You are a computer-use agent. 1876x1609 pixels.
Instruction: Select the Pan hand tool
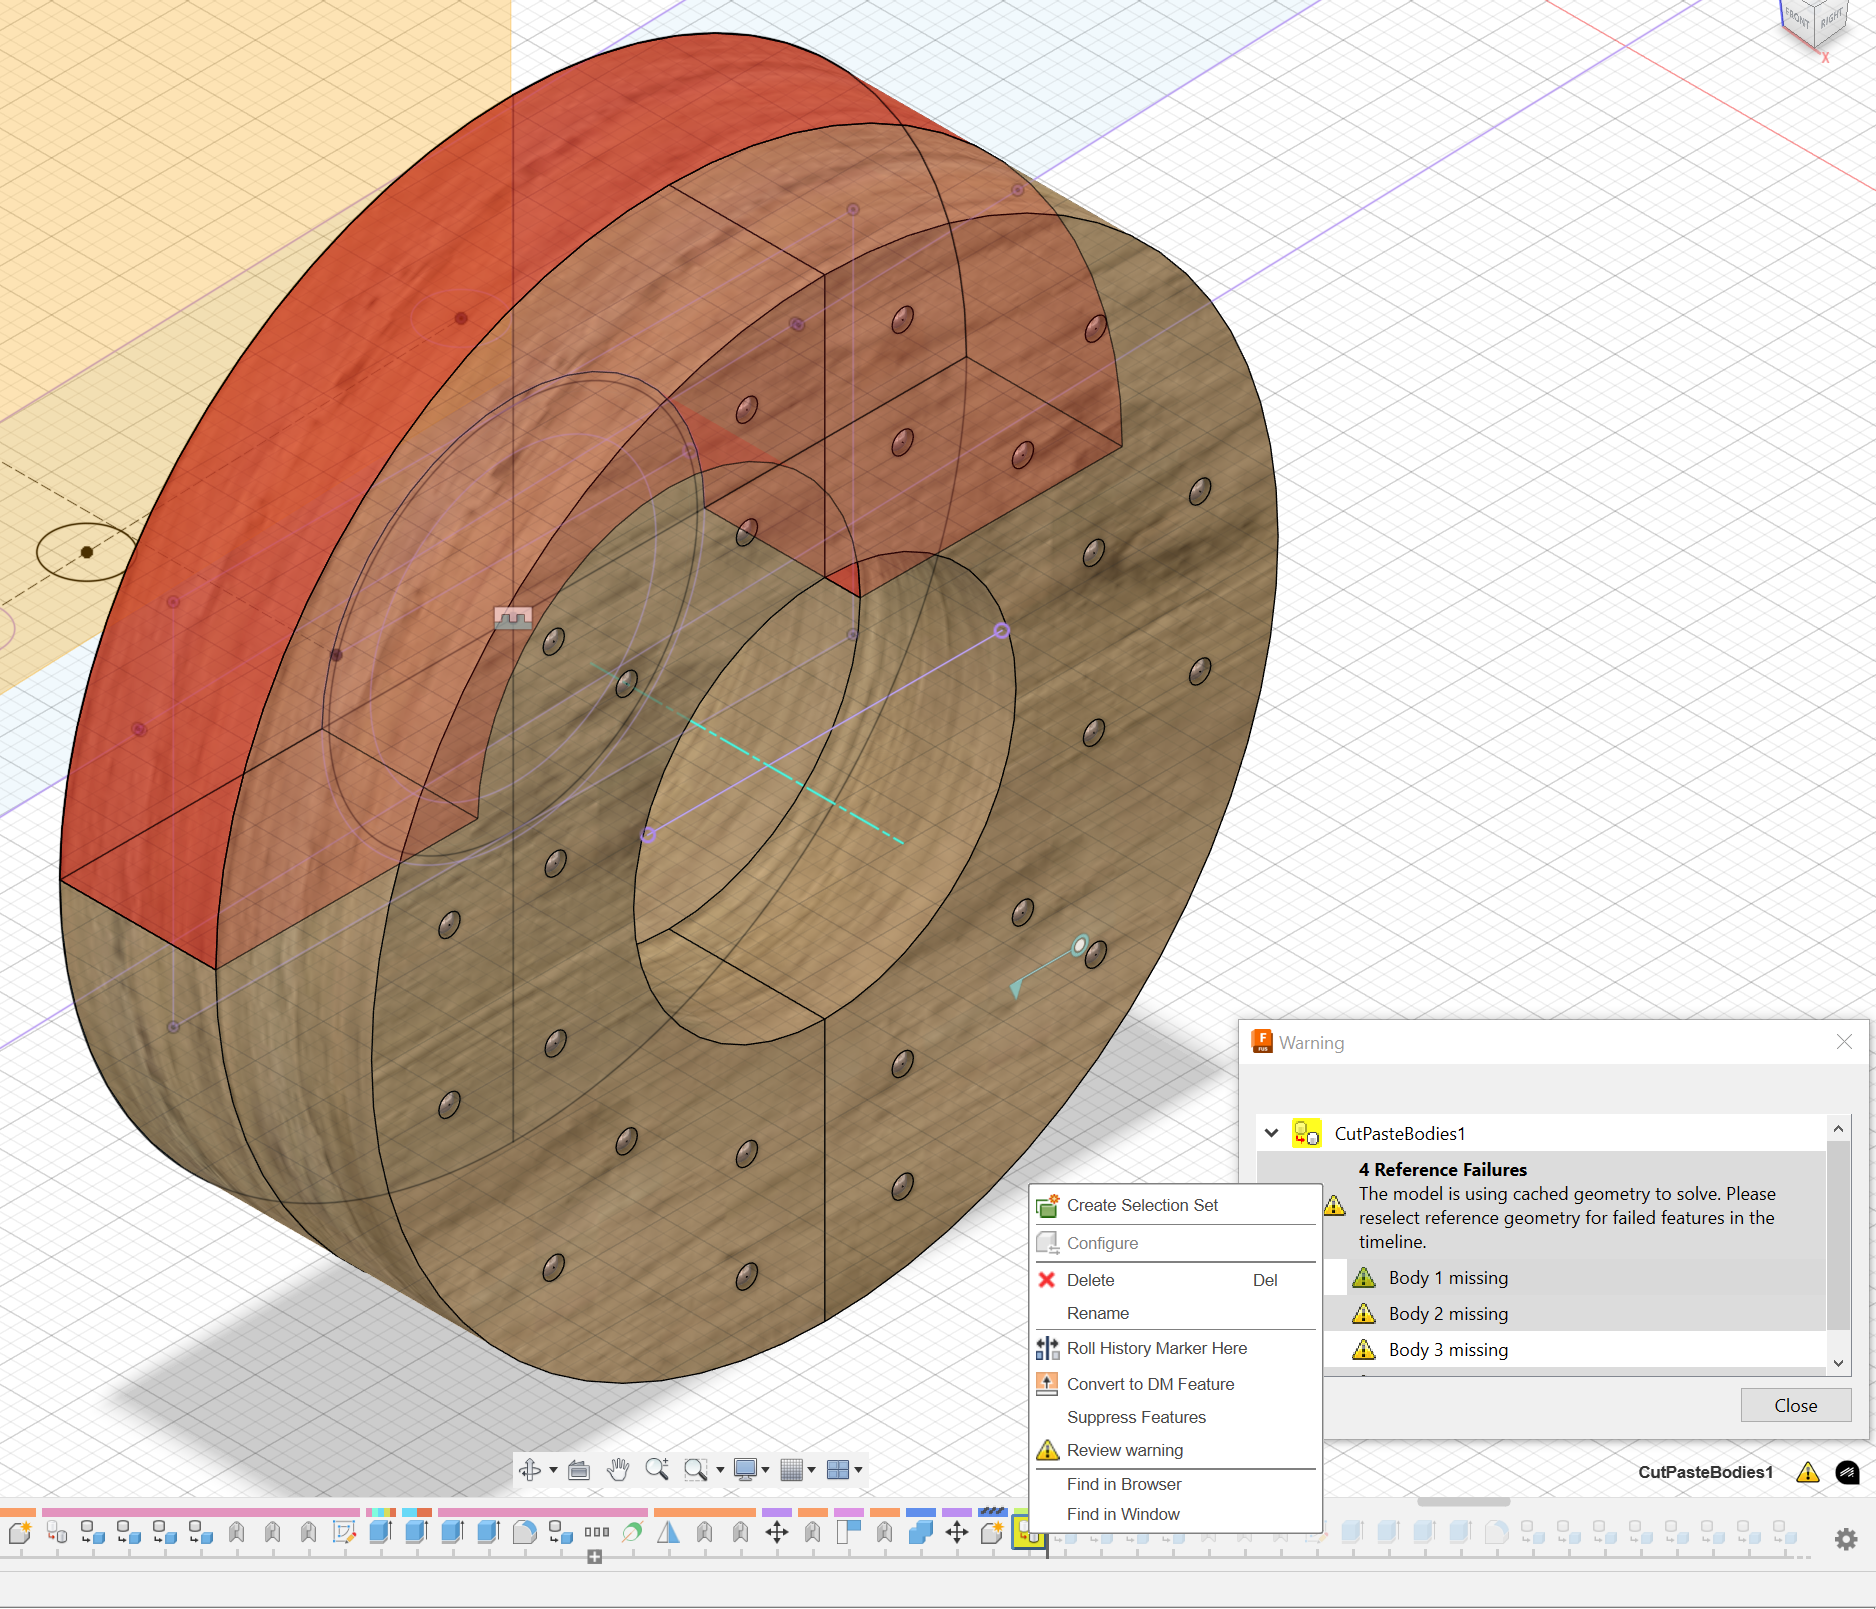tap(618, 1469)
